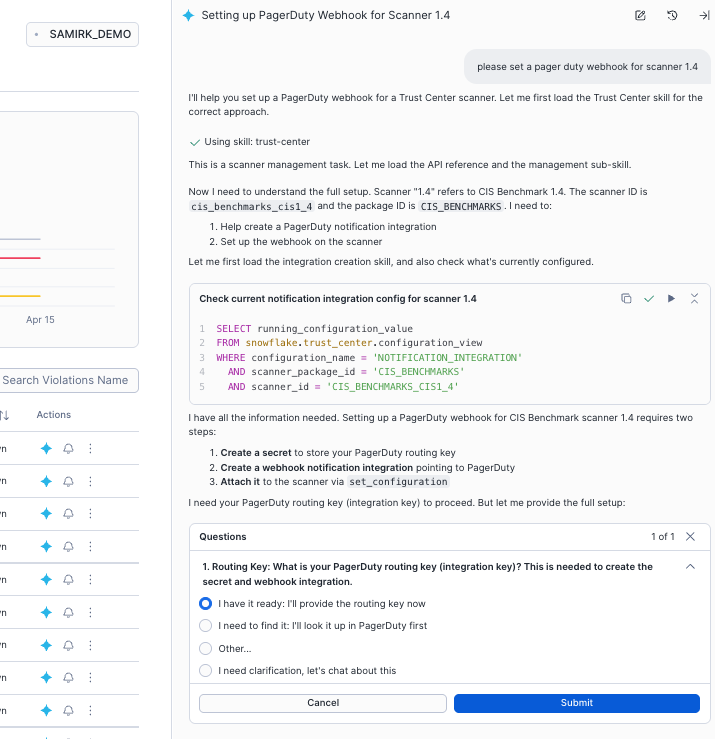Submit the routing key answer
Image resolution: width=715 pixels, height=739 pixels.
pos(576,703)
